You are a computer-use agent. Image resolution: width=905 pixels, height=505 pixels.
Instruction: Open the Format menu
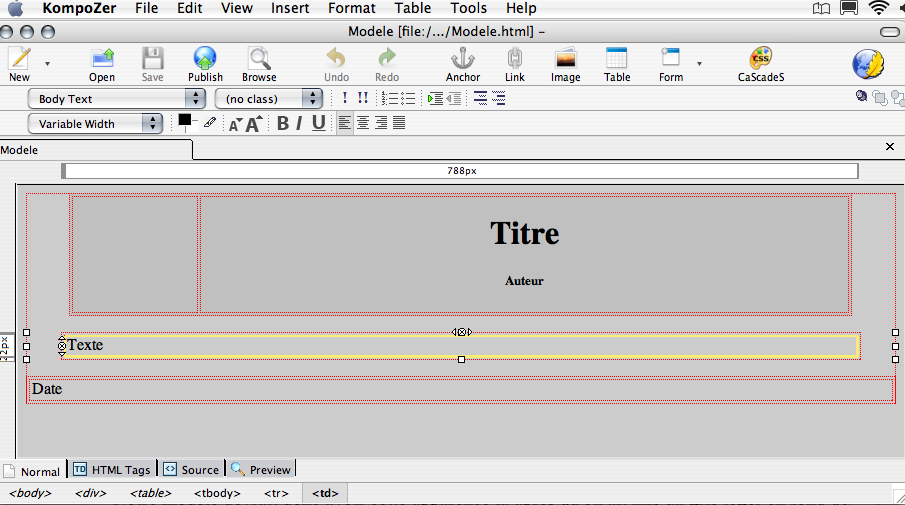click(x=351, y=8)
